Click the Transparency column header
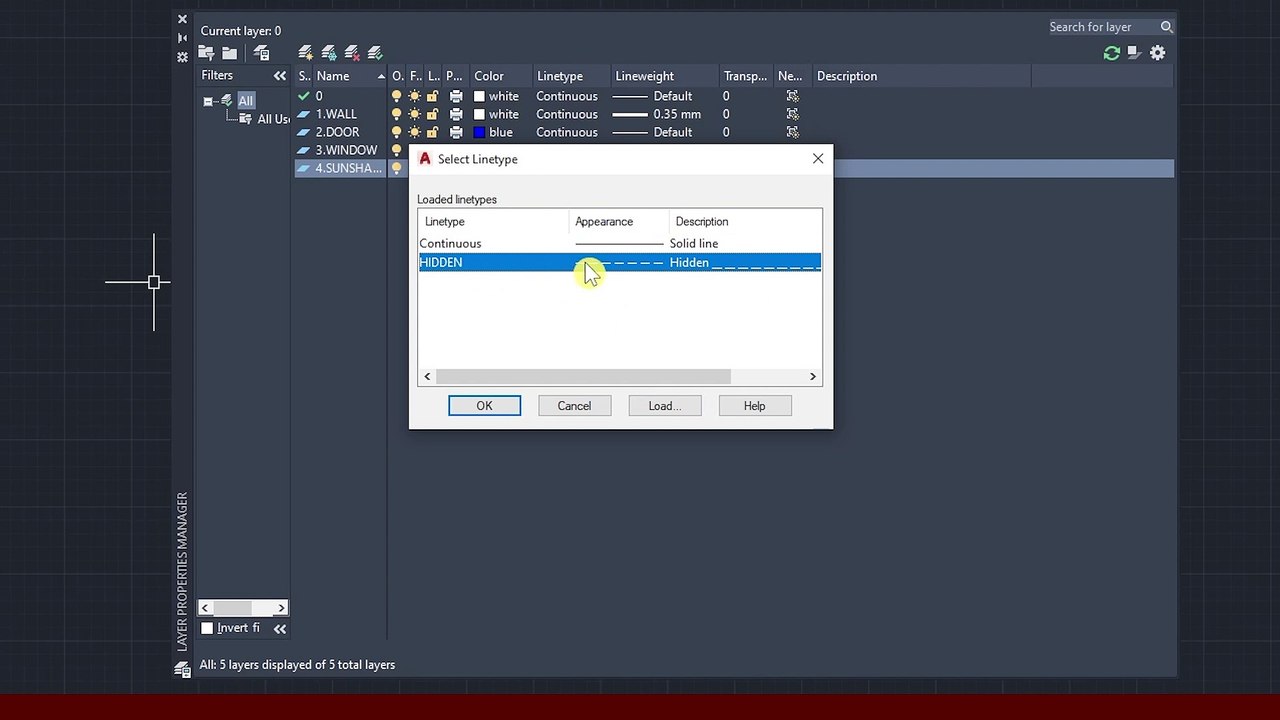This screenshot has width=1280, height=720. [746, 76]
